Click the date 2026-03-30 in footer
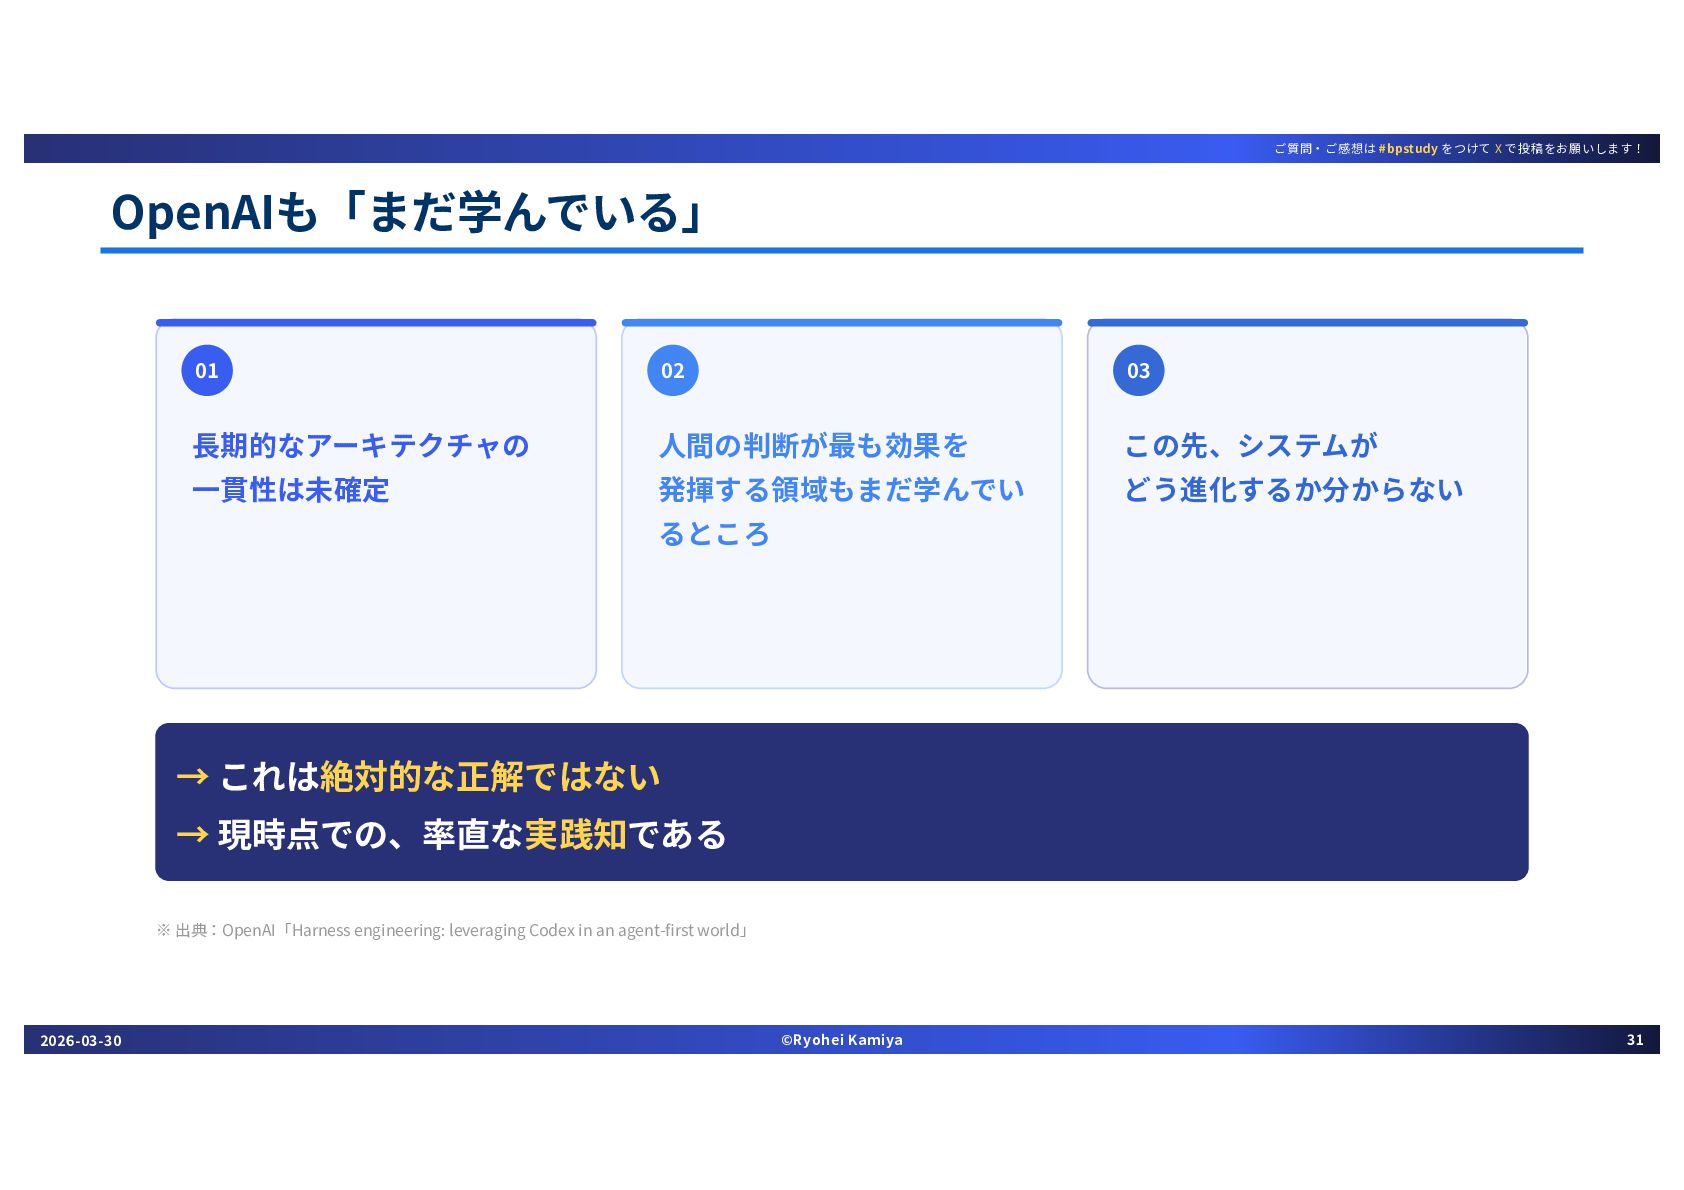 click(x=81, y=1040)
